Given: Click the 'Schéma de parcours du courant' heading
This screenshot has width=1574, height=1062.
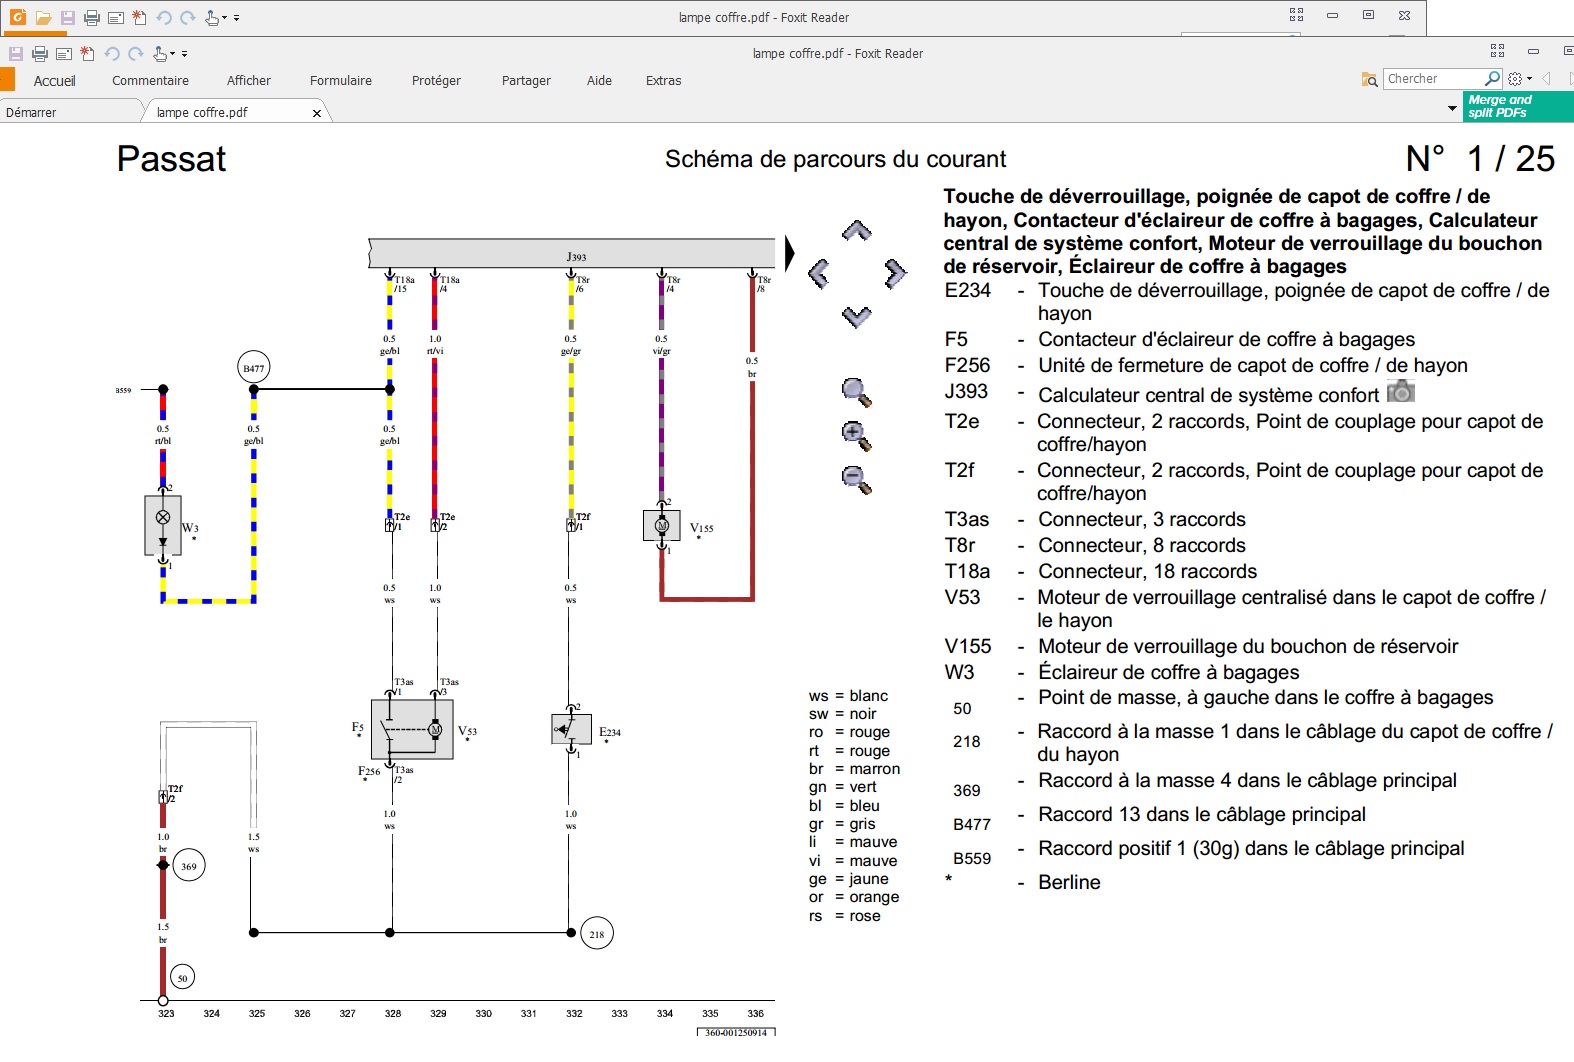Looking at the screenshot, I should [836, 159].
